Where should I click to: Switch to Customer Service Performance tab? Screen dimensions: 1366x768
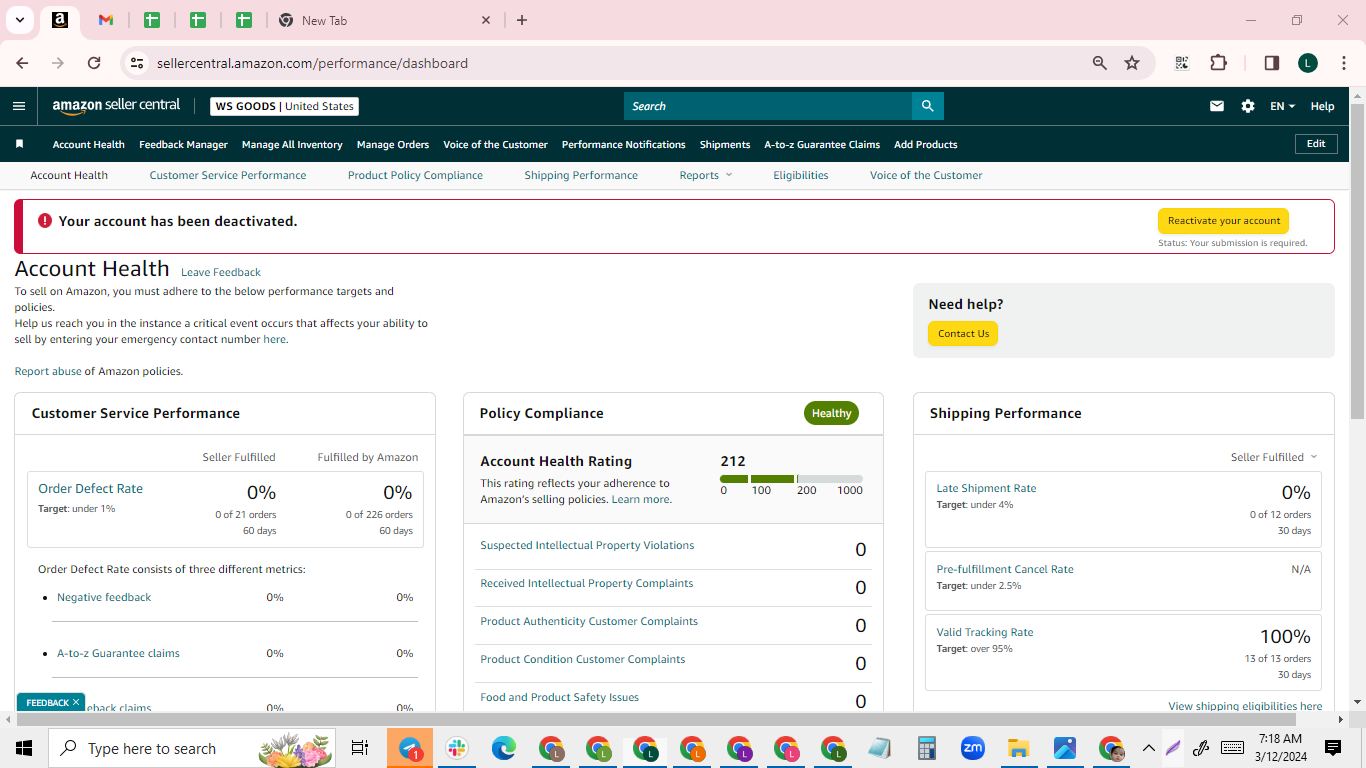[x=228, y=175]
